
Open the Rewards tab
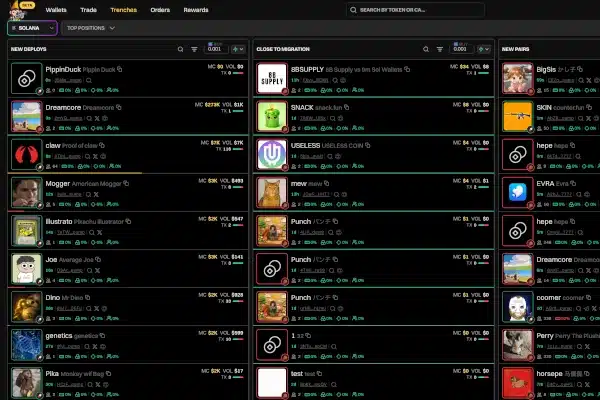click(198, 9)
